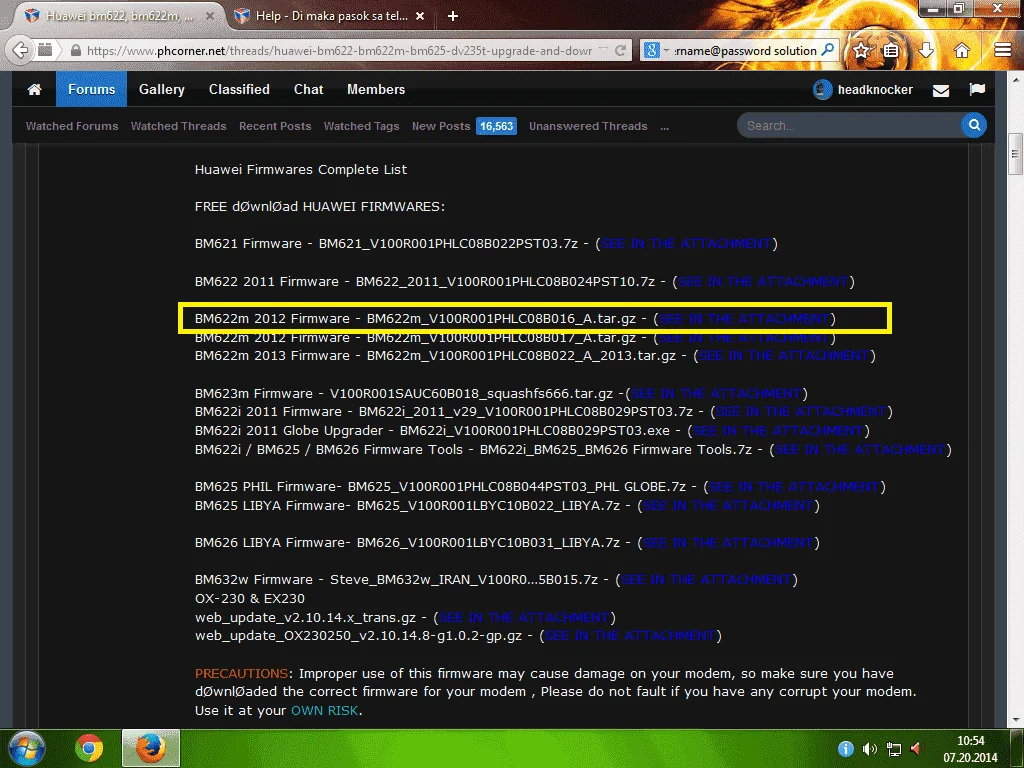Click the browser back arrow button
Screen dimensions: 1024x768
(21, 50)
